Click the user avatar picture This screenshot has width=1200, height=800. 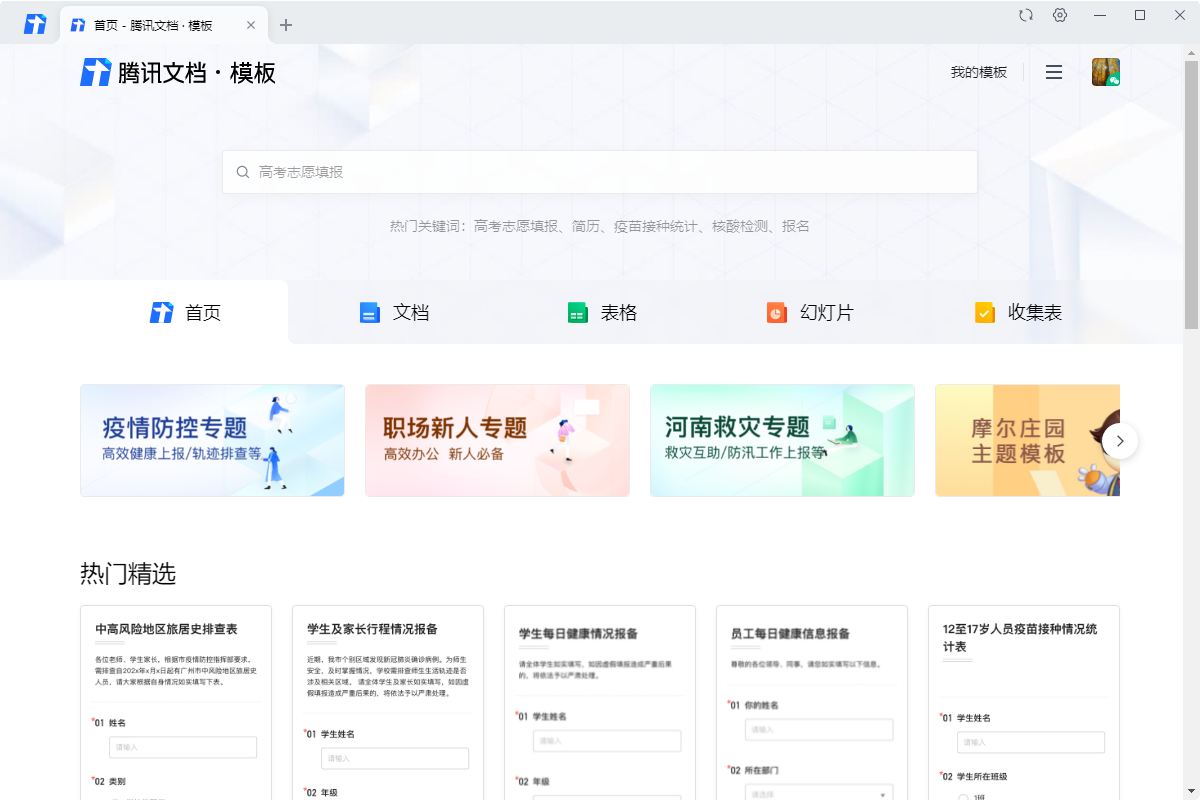[1106, 72]
